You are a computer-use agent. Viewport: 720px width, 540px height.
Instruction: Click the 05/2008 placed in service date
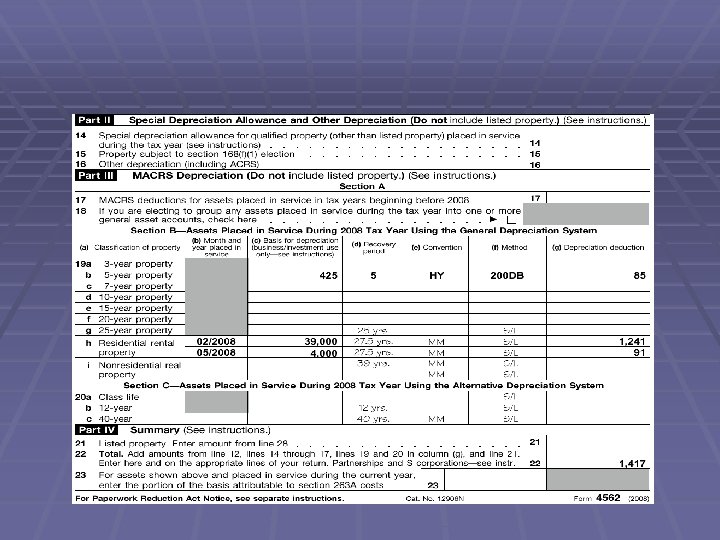(216, 353)
